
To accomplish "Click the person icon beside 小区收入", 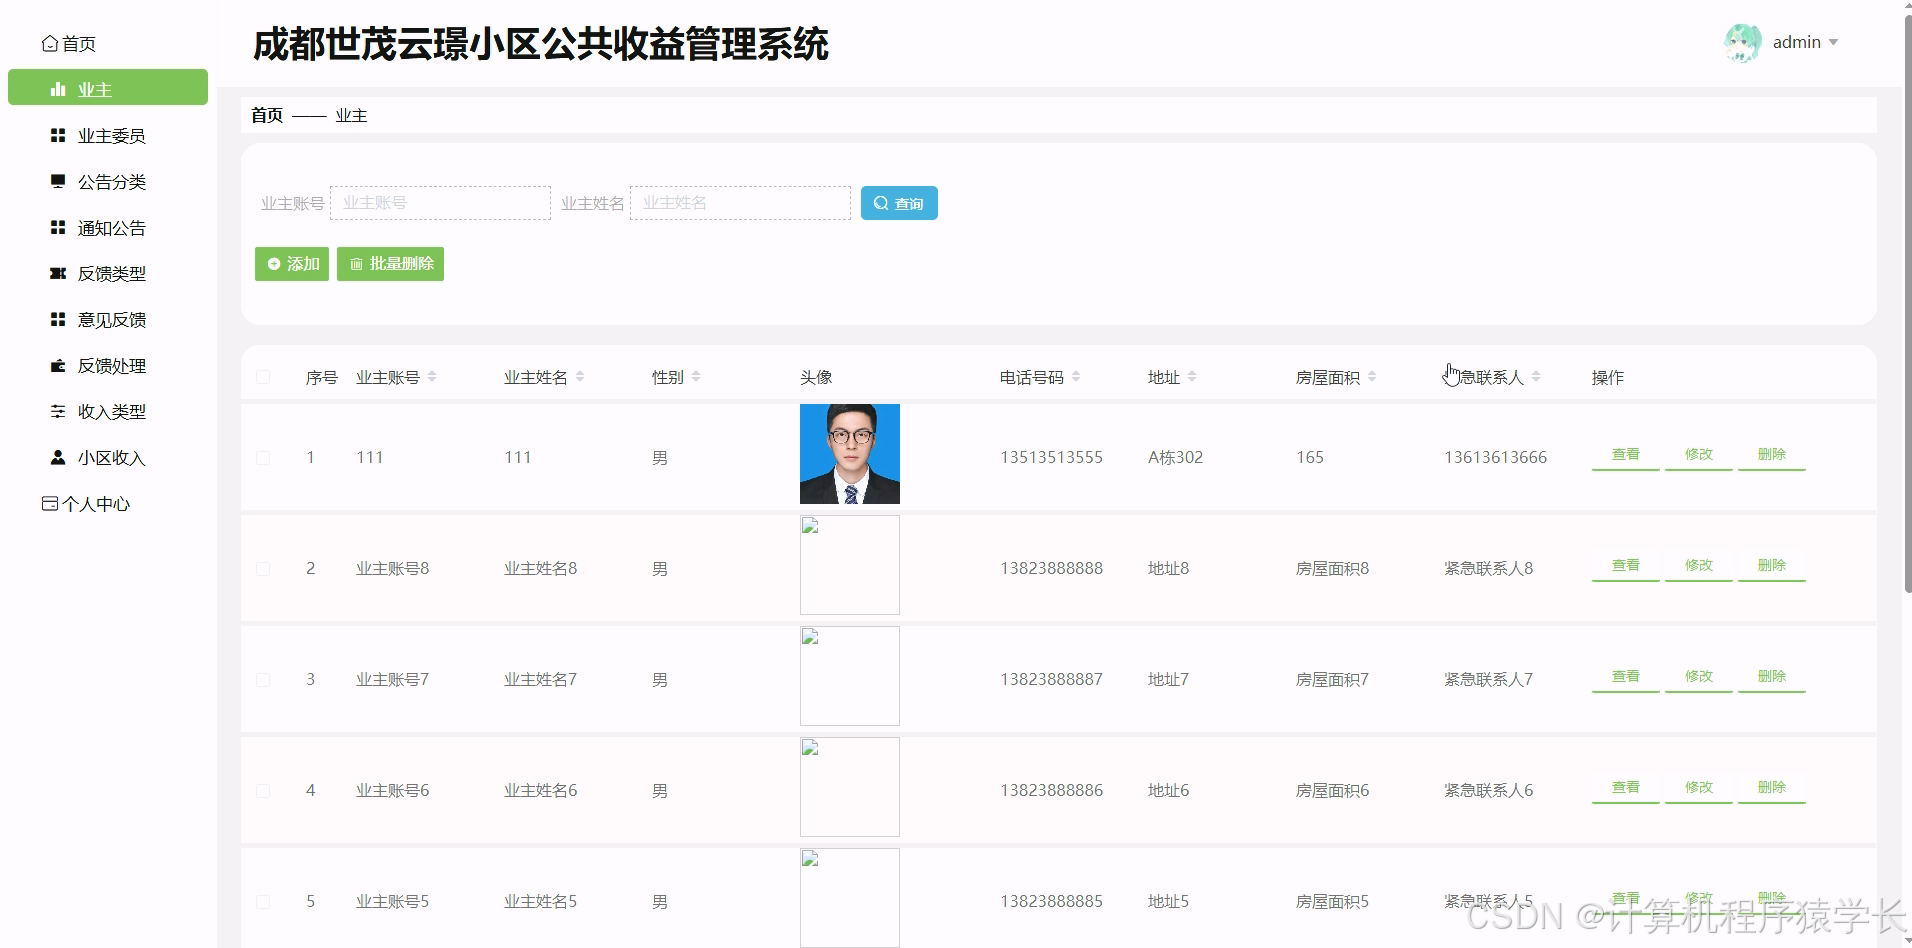I will tap(56, 457).
